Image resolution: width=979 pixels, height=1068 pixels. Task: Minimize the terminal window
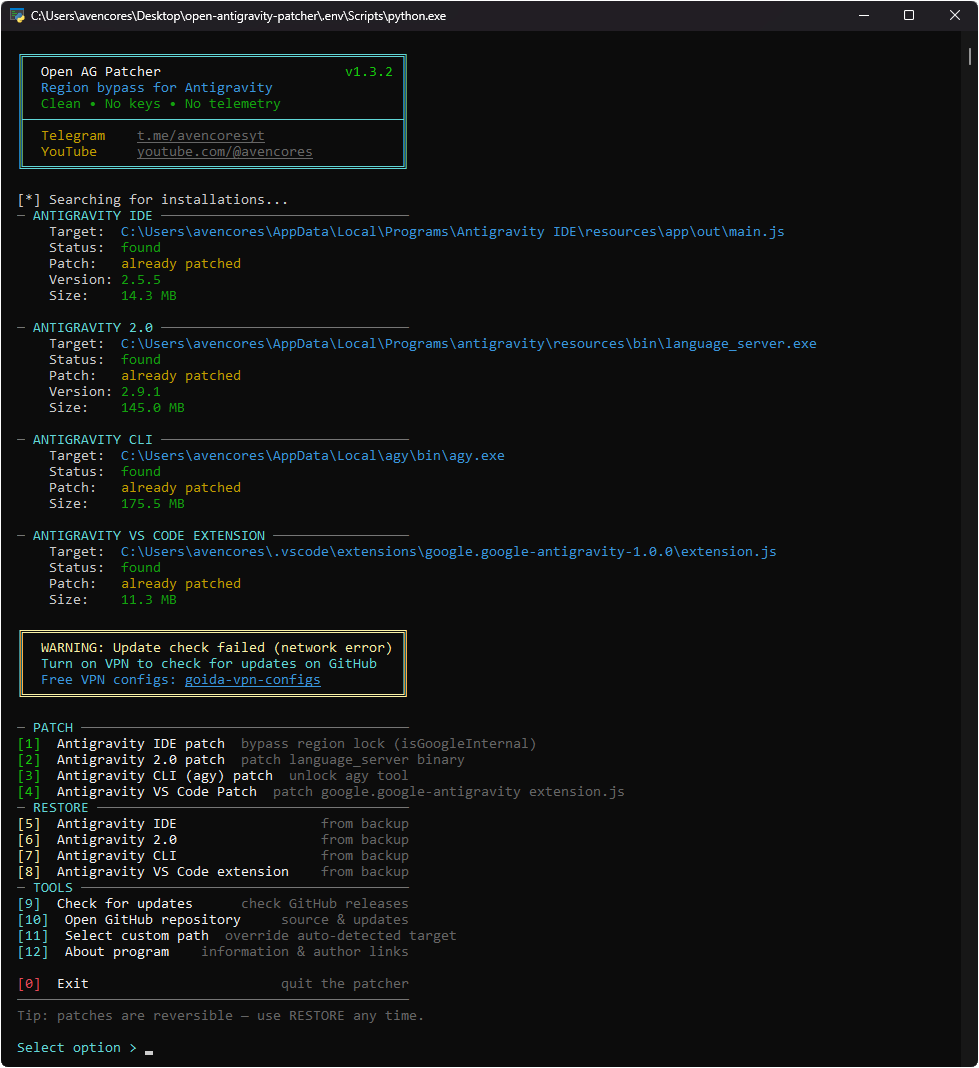864,15
